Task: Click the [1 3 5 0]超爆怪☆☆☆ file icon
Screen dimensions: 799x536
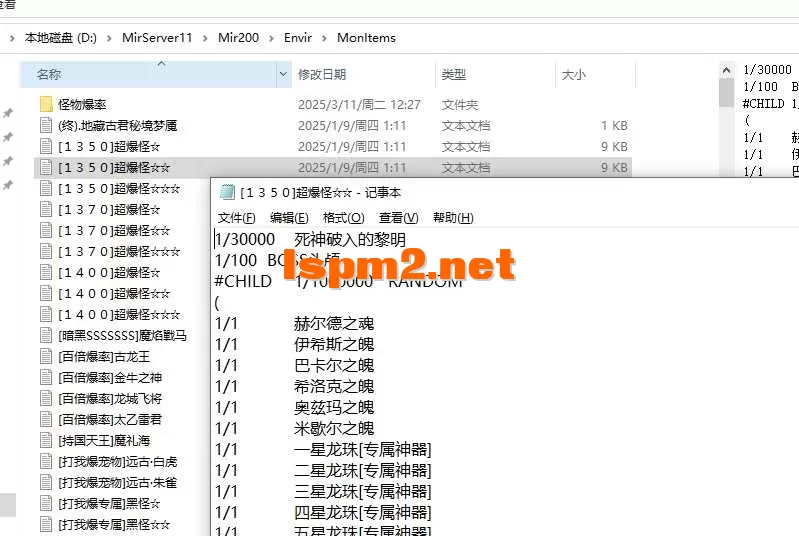Action: click(x=46, y=189)
